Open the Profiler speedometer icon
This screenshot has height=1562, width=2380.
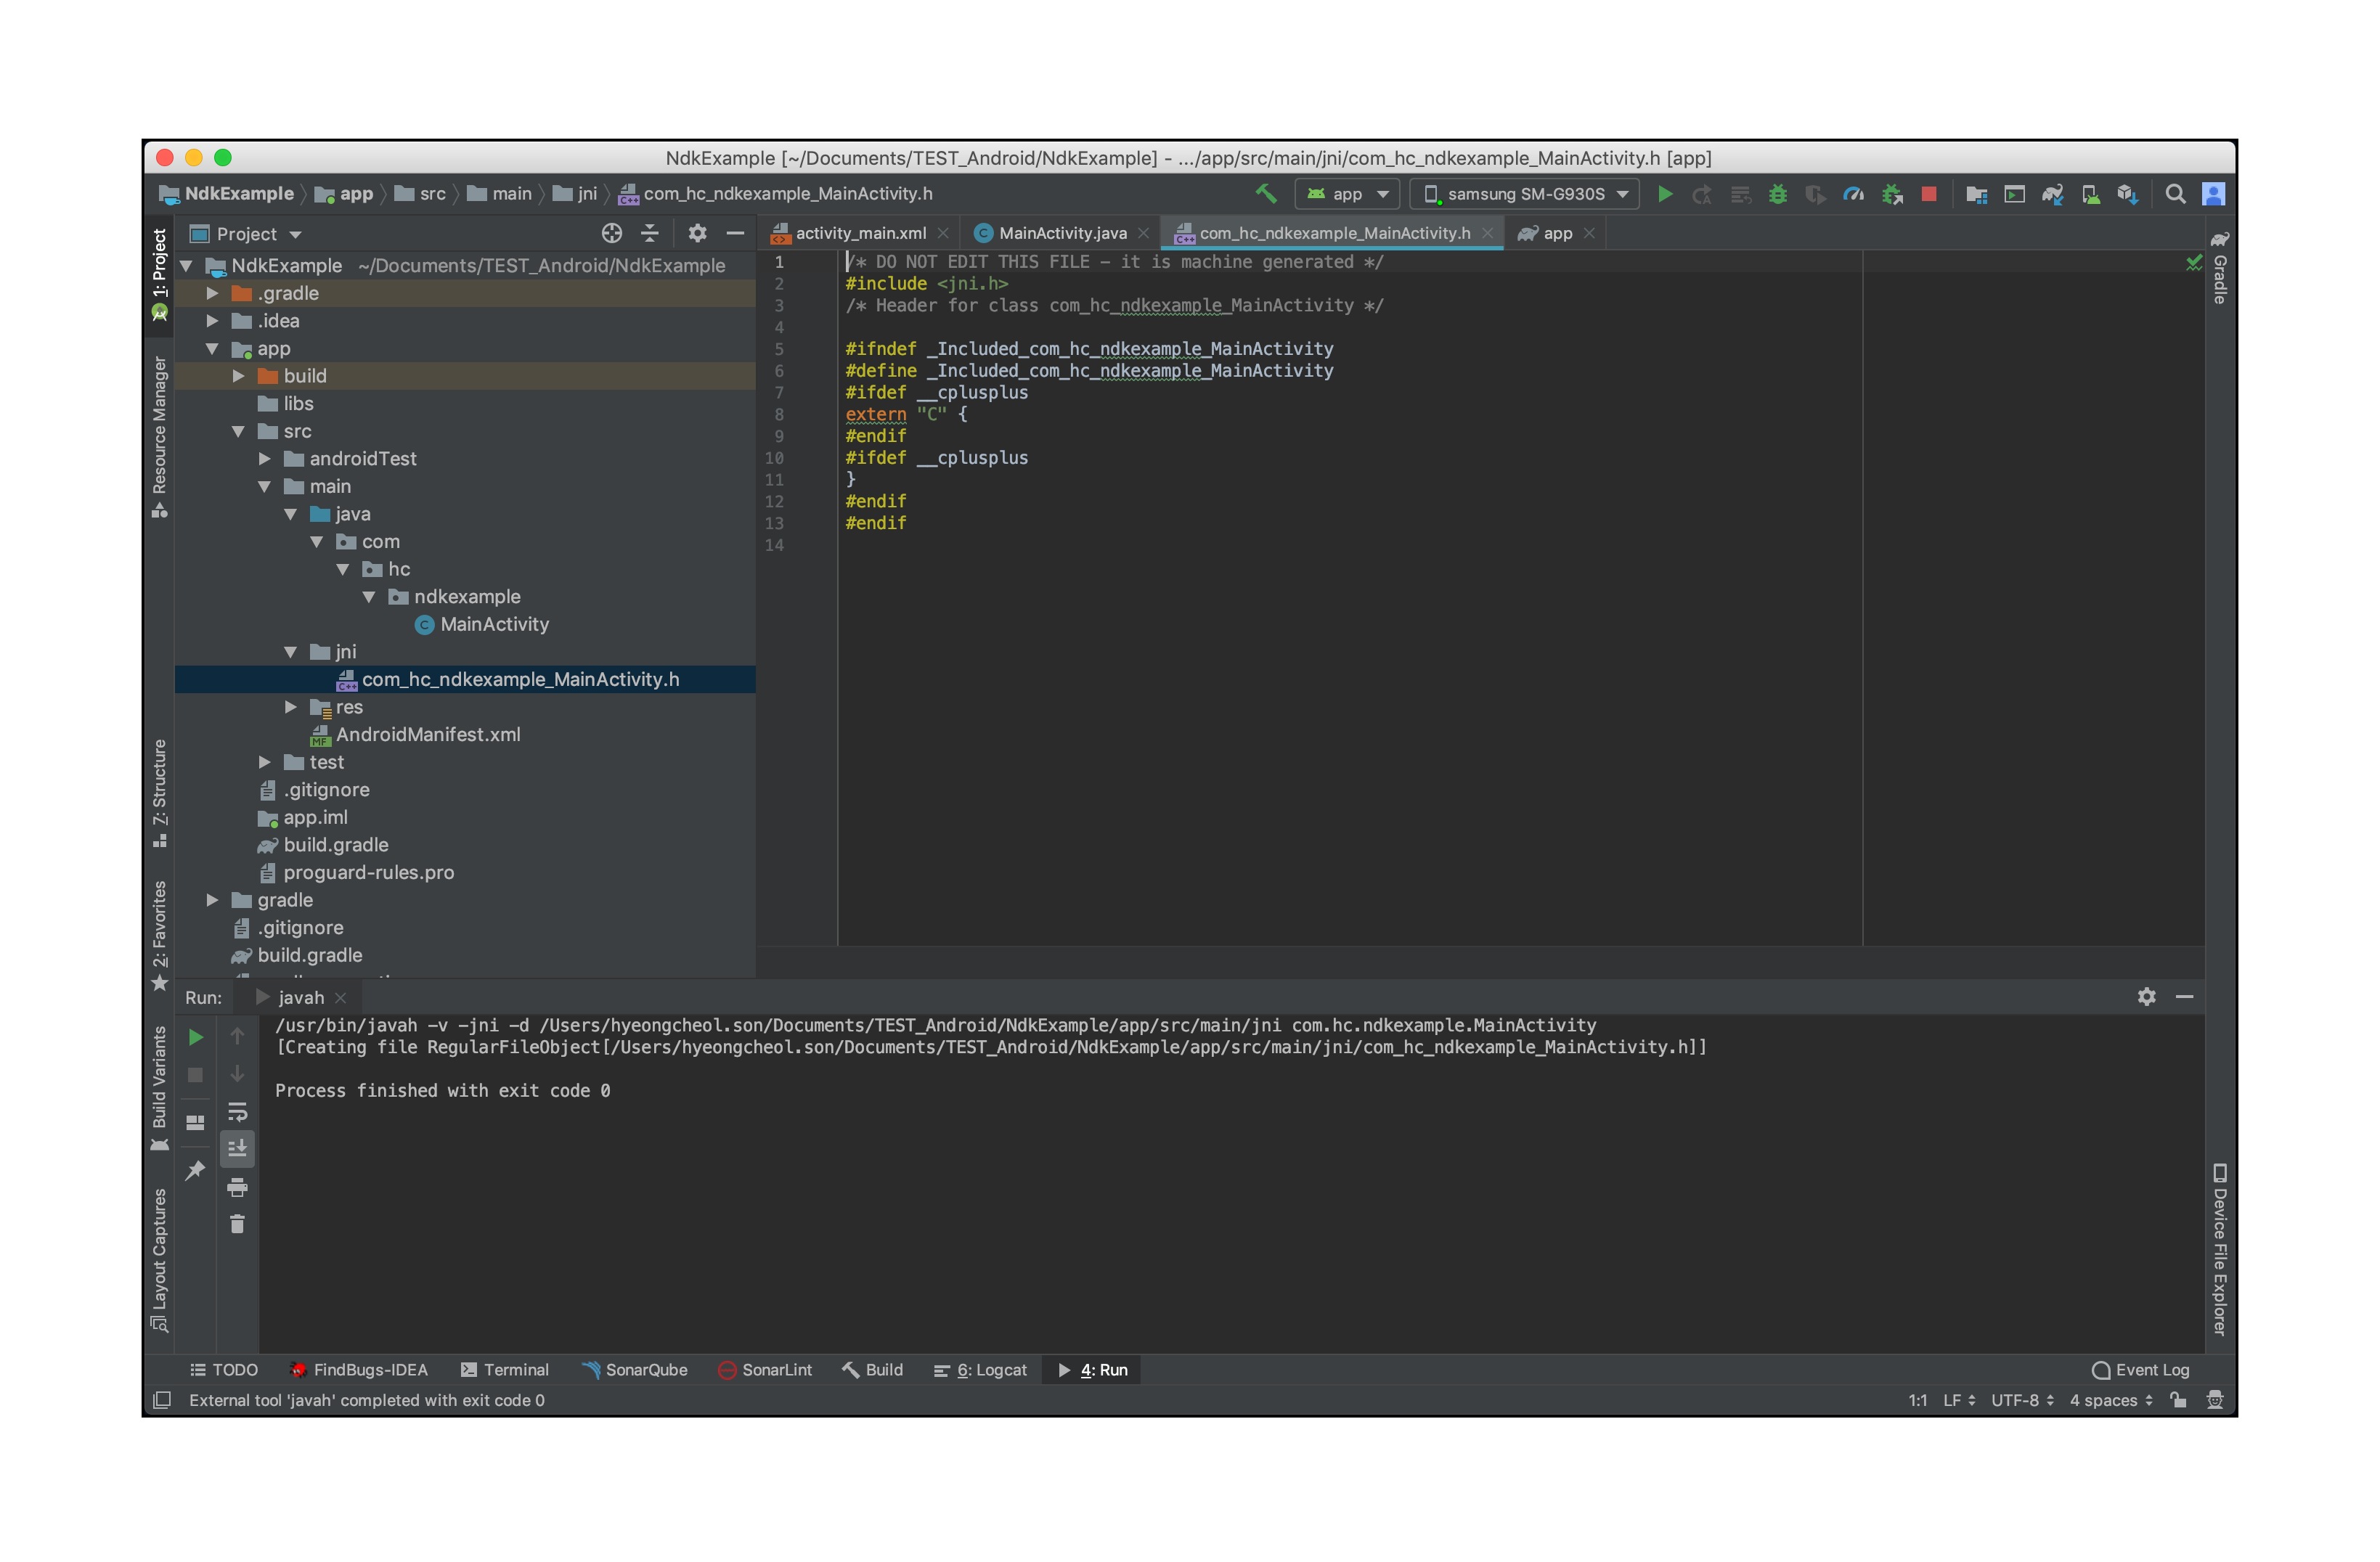pos(1853,194)
